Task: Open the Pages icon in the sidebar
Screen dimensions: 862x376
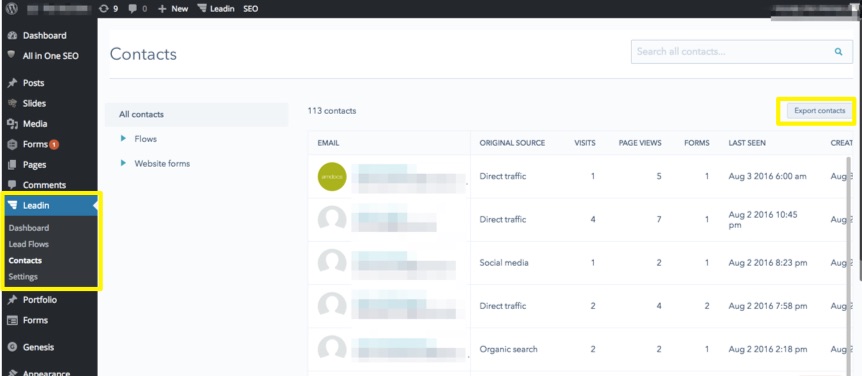Action: (x=12, y=164)
